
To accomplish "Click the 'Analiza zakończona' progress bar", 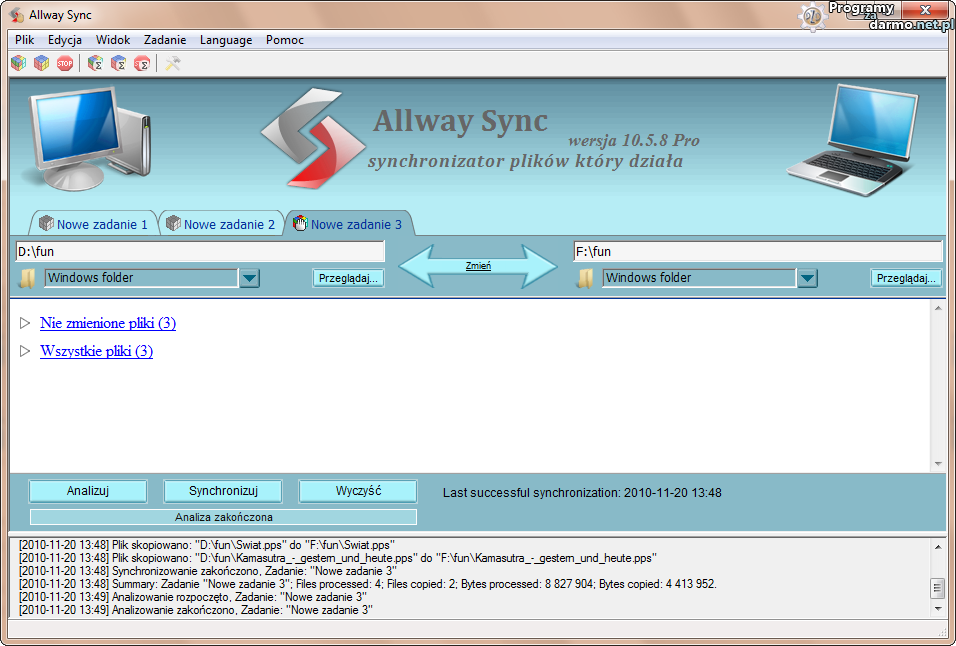I will pos(223,517).
